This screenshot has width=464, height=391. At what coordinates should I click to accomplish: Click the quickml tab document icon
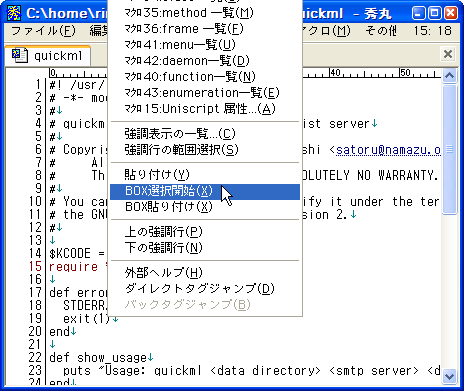tap(20, 55)
